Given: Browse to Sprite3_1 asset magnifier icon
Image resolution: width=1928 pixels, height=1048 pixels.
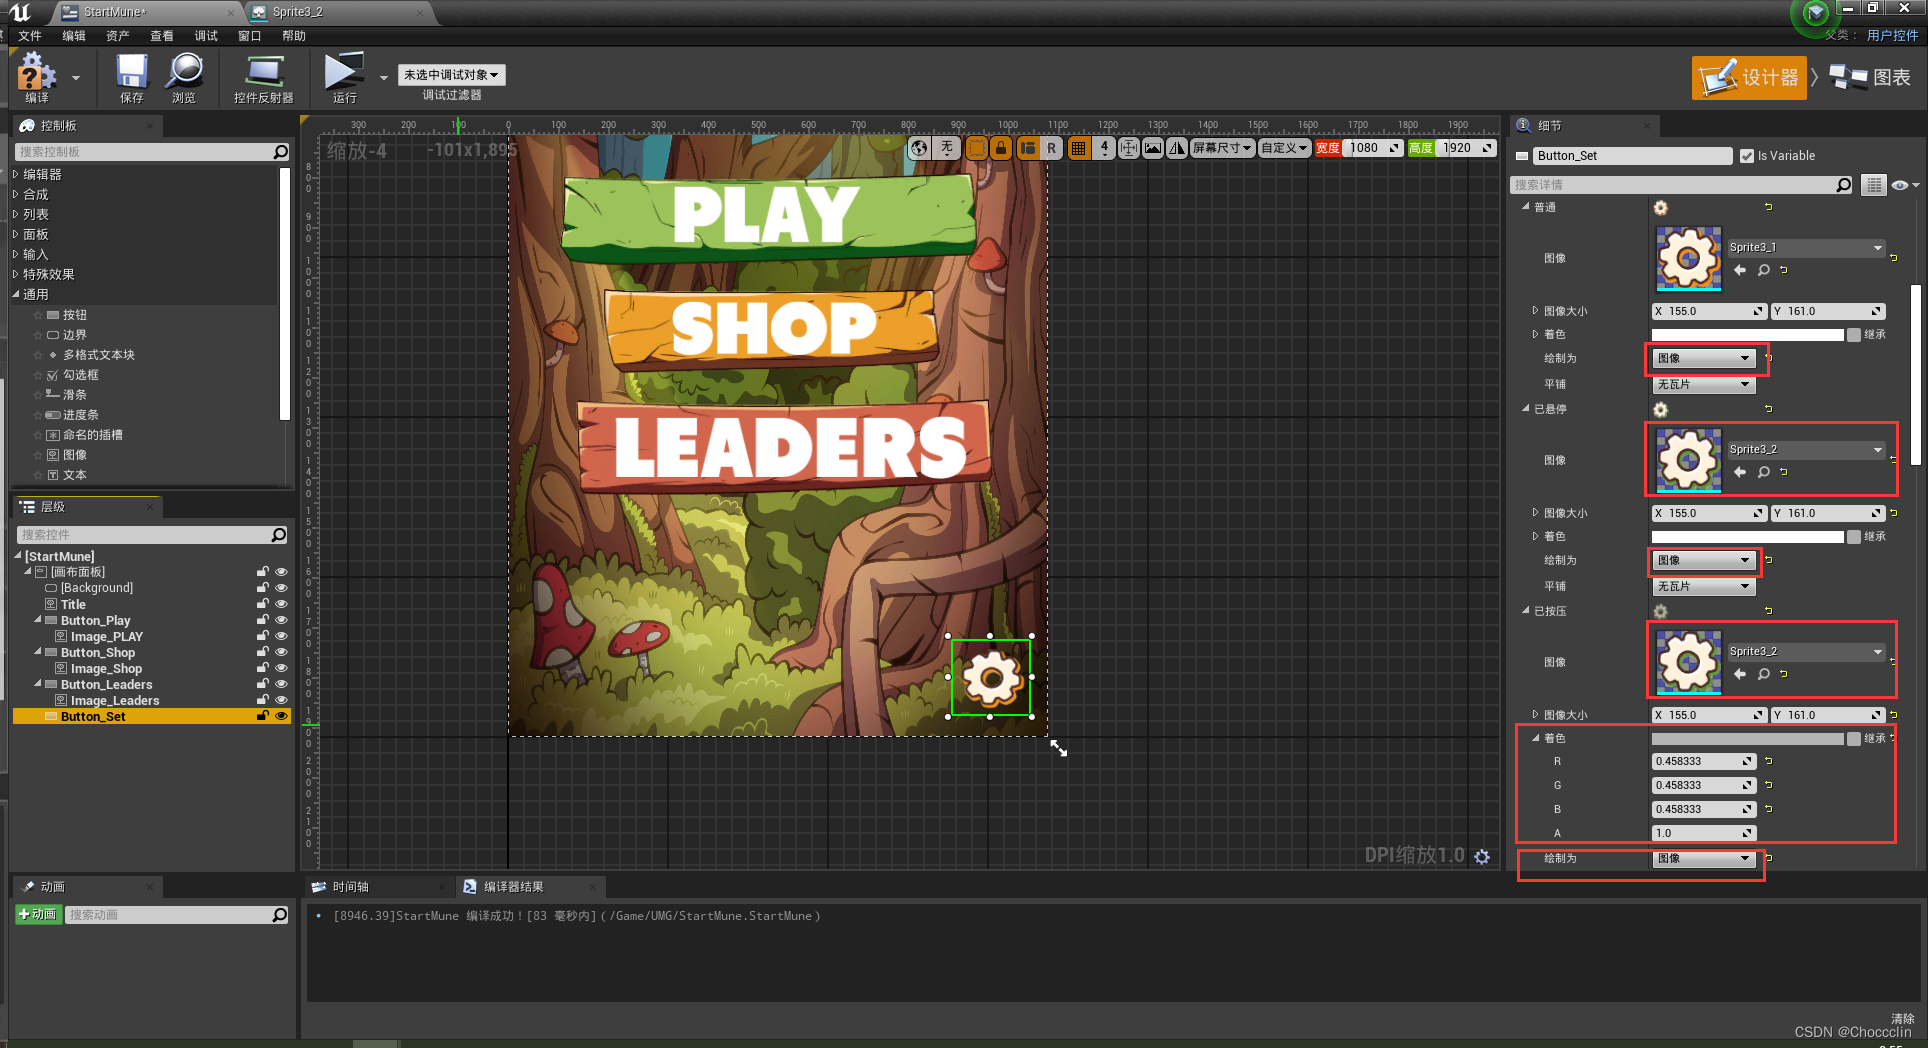Looking at the screenshot, I should [x=1764, y=270].
